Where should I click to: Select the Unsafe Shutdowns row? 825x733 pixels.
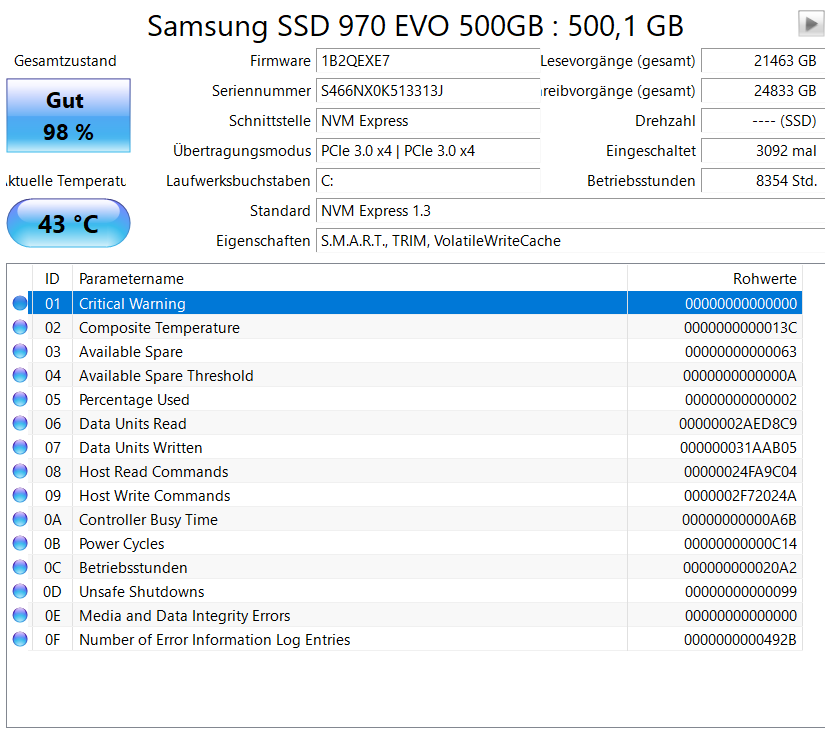coord(405,591)
